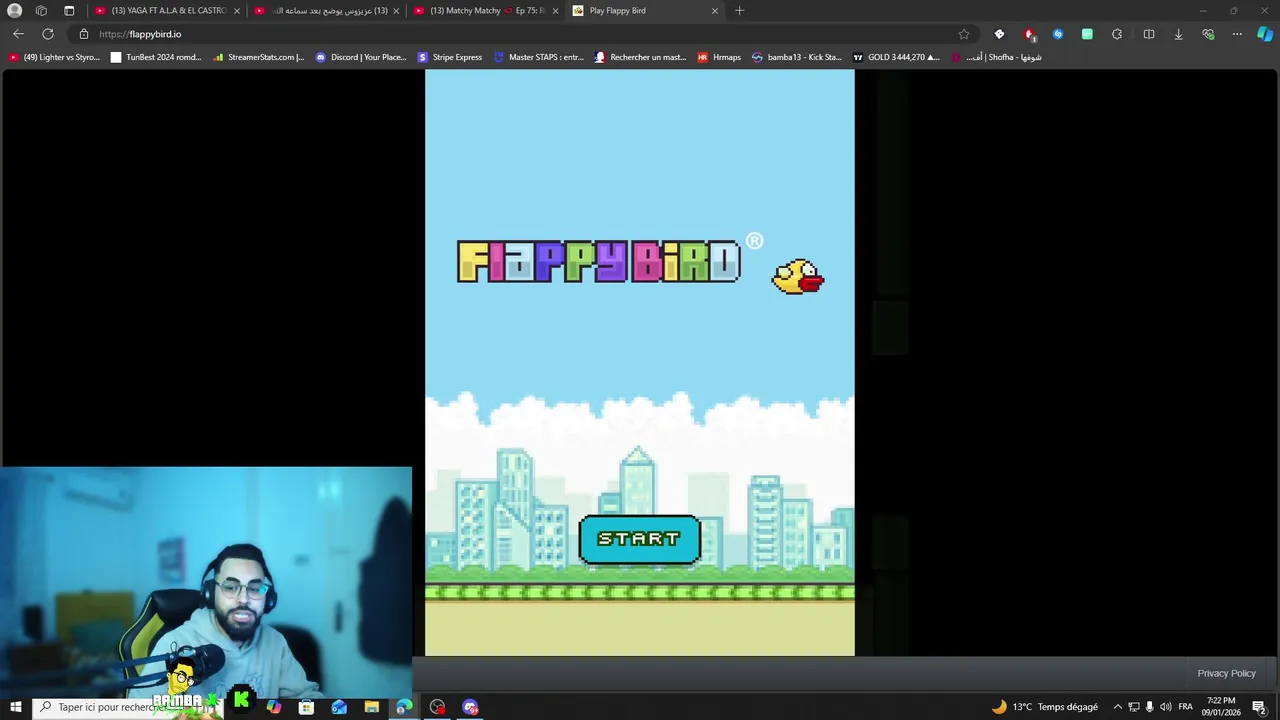Open the notification center icon
This screenshot has width=1280, height=720.
pos(1260,707)
